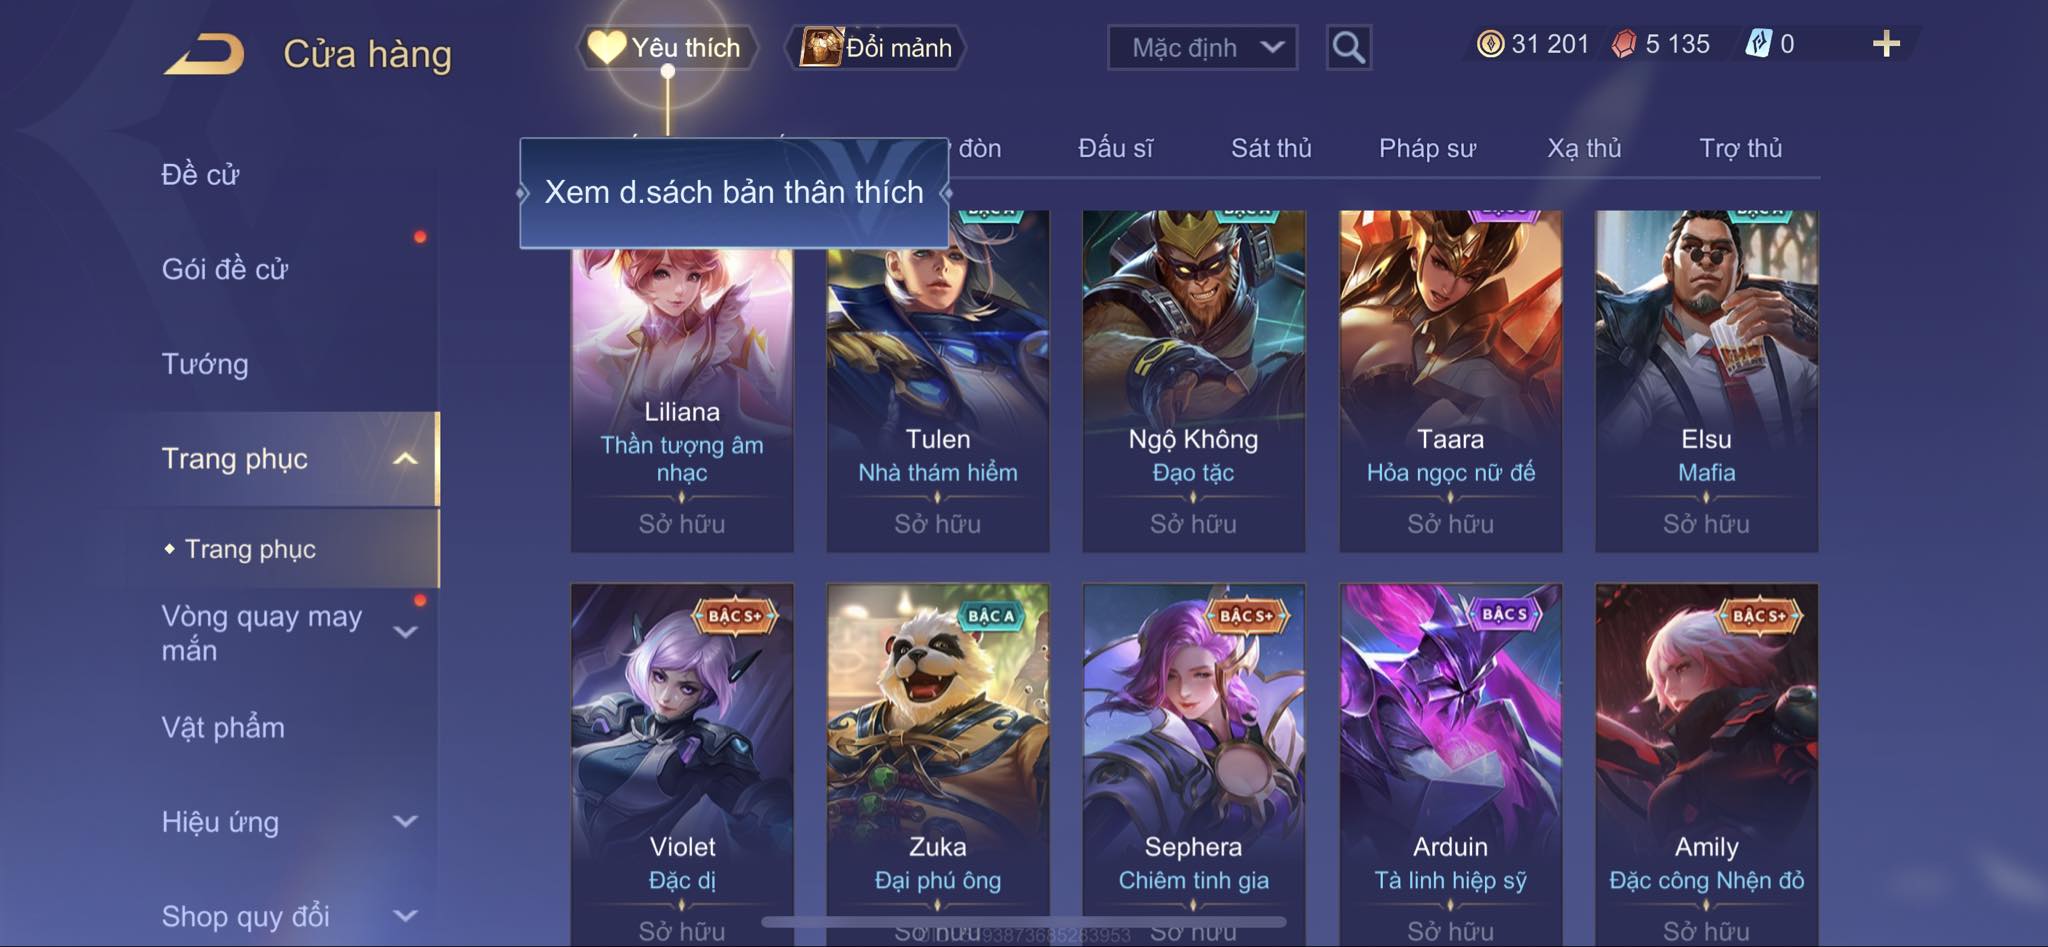Select the Elsu Mafia skin card
The height and width of the screenshot is (947, 2048).
(1706, 380)
